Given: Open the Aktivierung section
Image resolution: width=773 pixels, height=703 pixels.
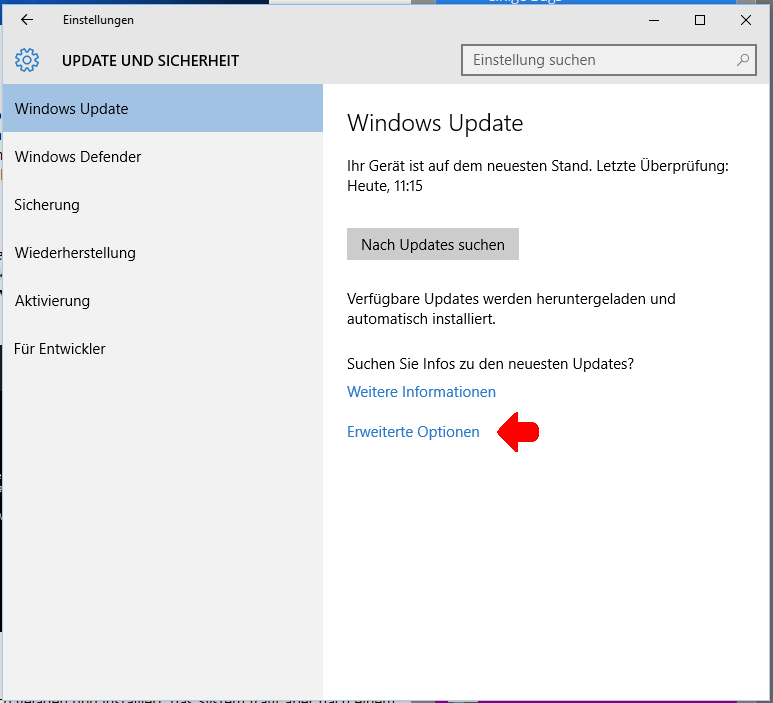Looking at the screenshot, I should click(x=163, y=301).
